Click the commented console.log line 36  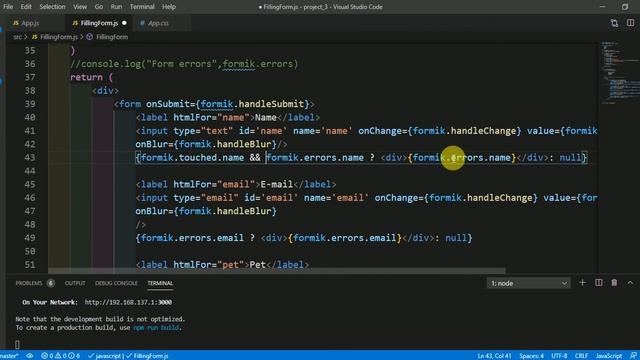tap(184, 64)
